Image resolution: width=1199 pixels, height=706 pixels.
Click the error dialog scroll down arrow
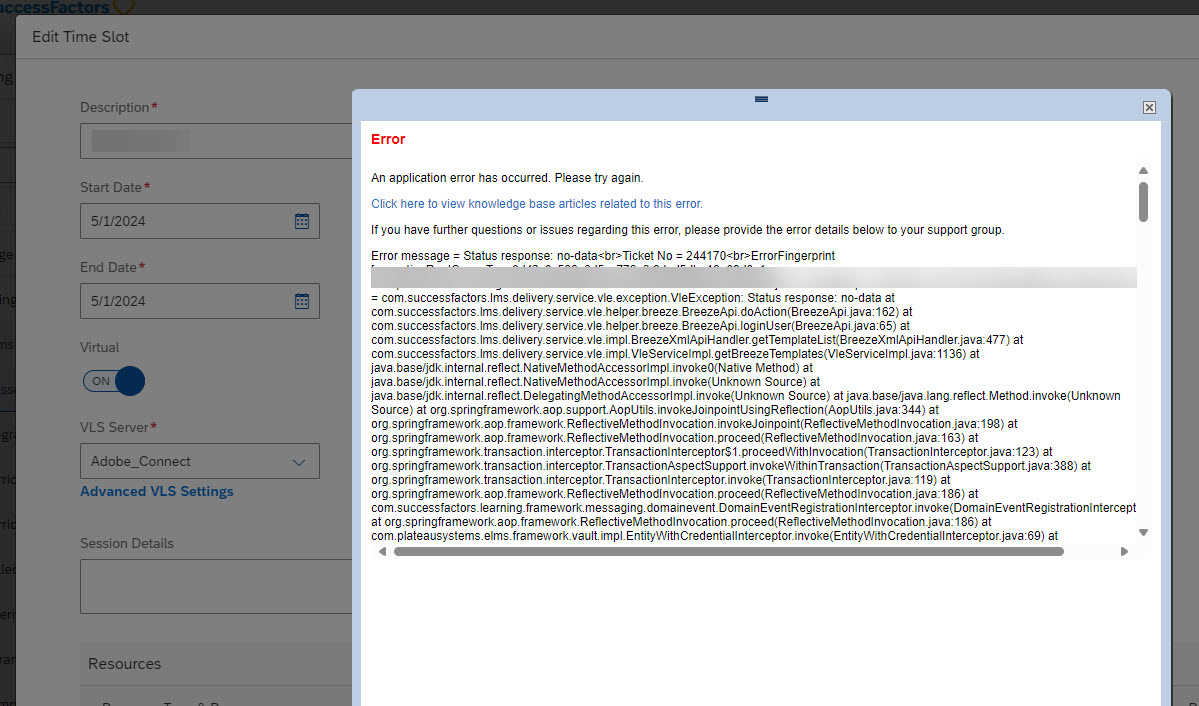pos(1143,532)
